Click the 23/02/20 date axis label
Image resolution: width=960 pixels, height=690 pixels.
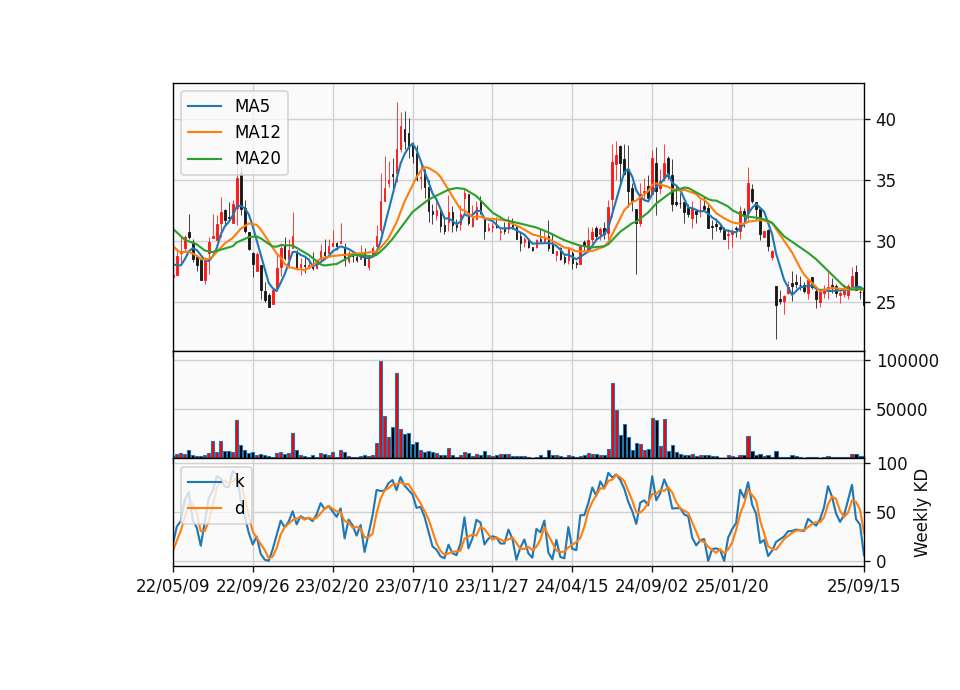332,586
